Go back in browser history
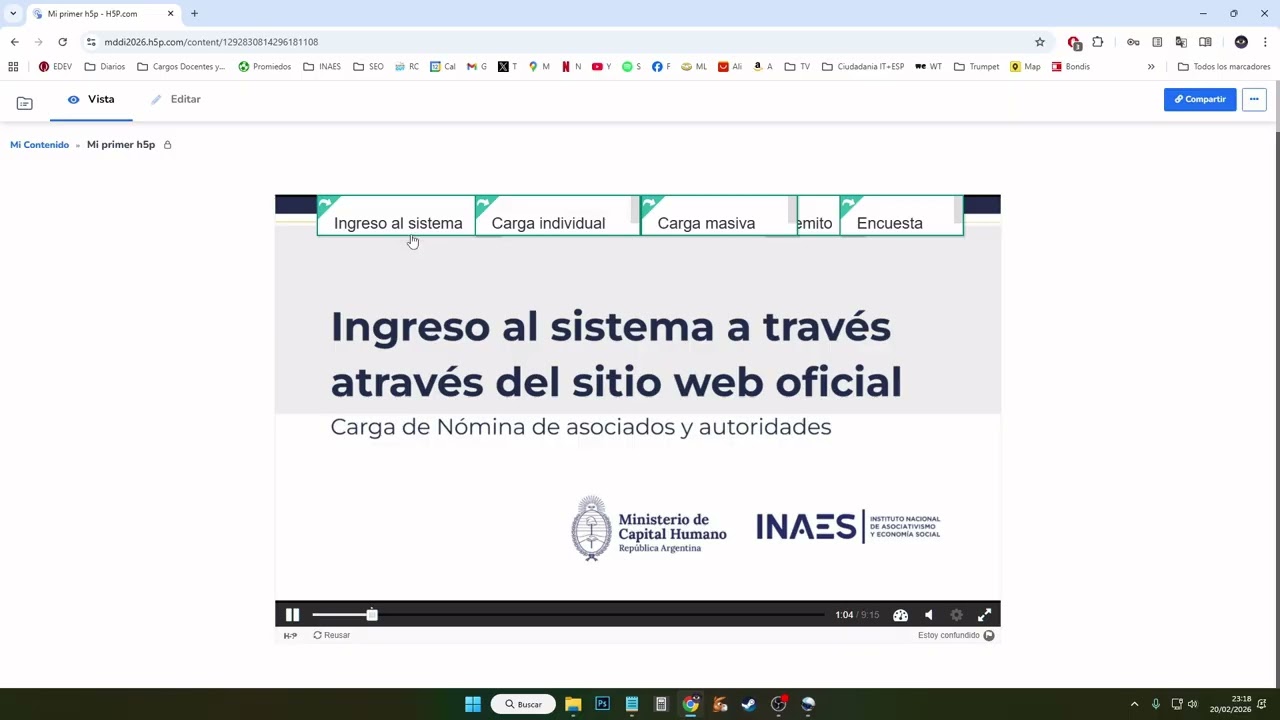Viewport: 1280px width, 720px height. point(14,42)
